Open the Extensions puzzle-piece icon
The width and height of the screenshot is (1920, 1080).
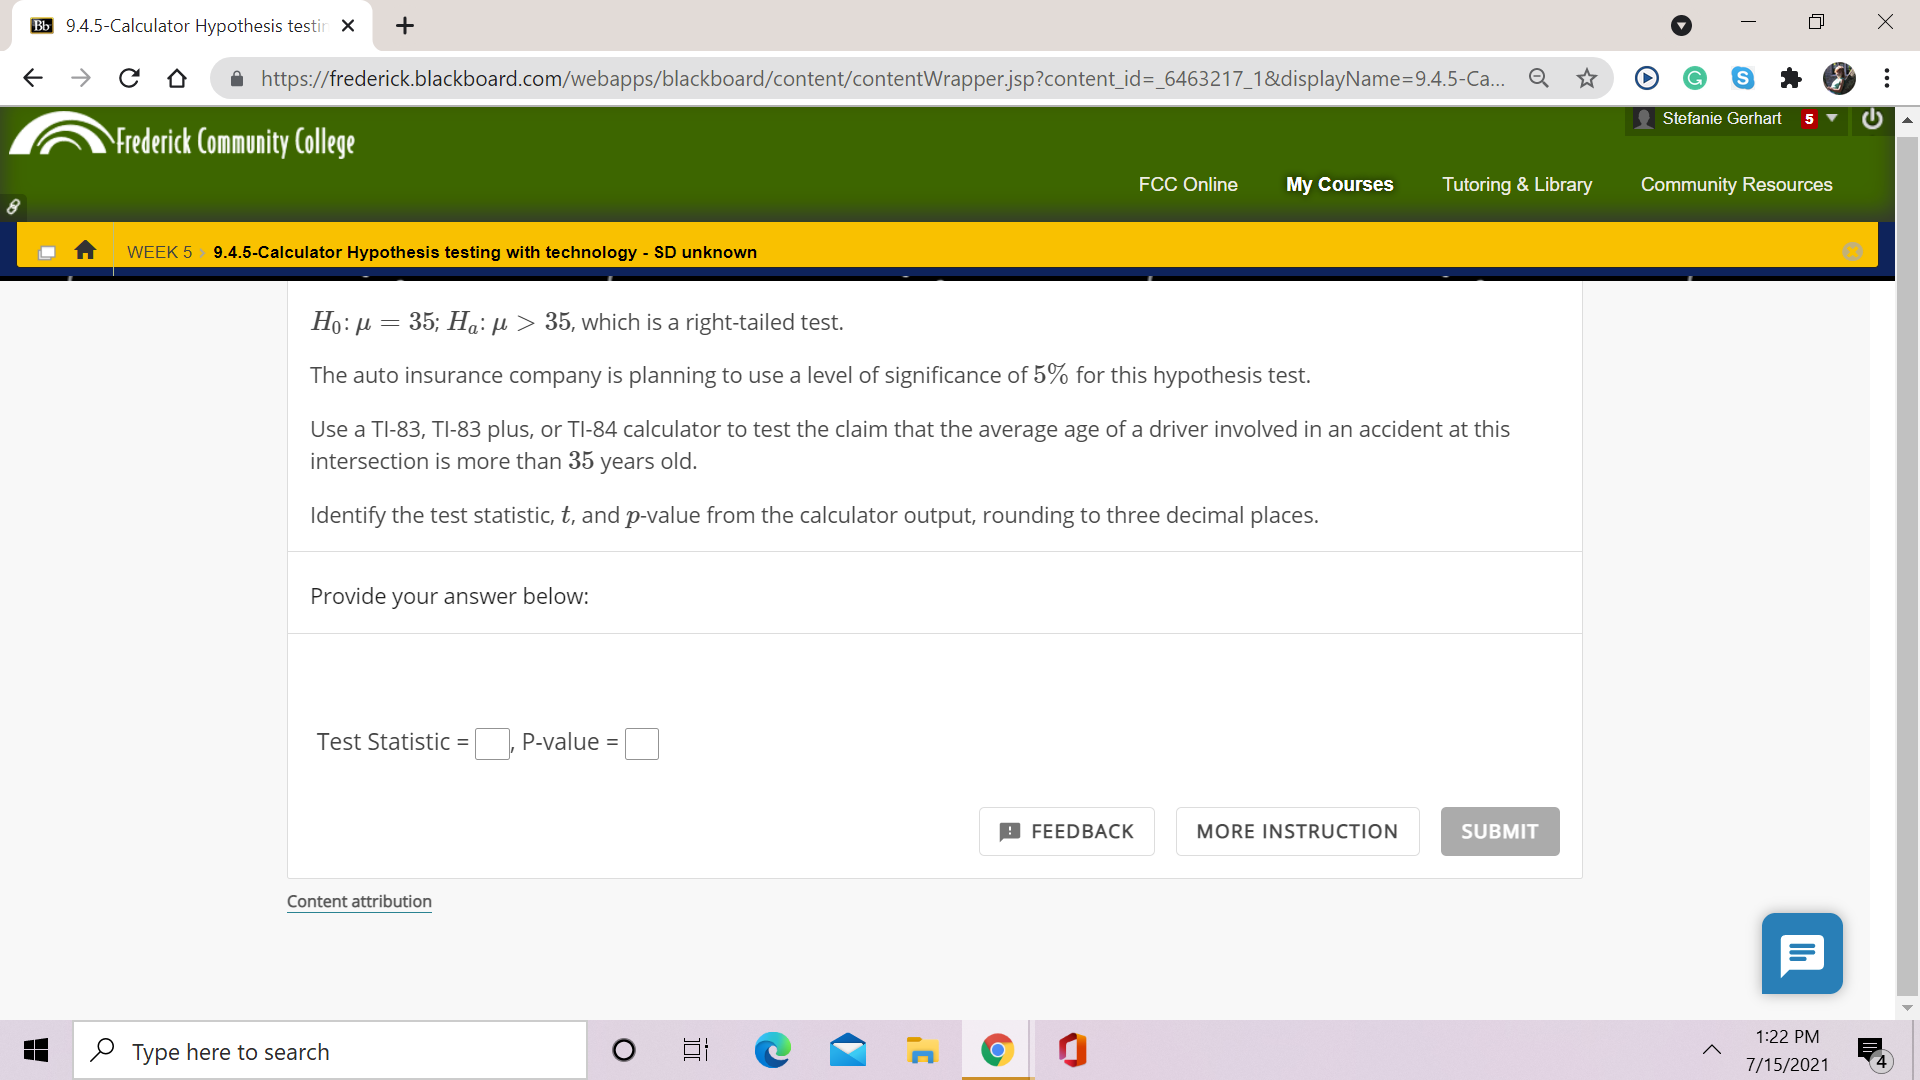pos(1791,78)
